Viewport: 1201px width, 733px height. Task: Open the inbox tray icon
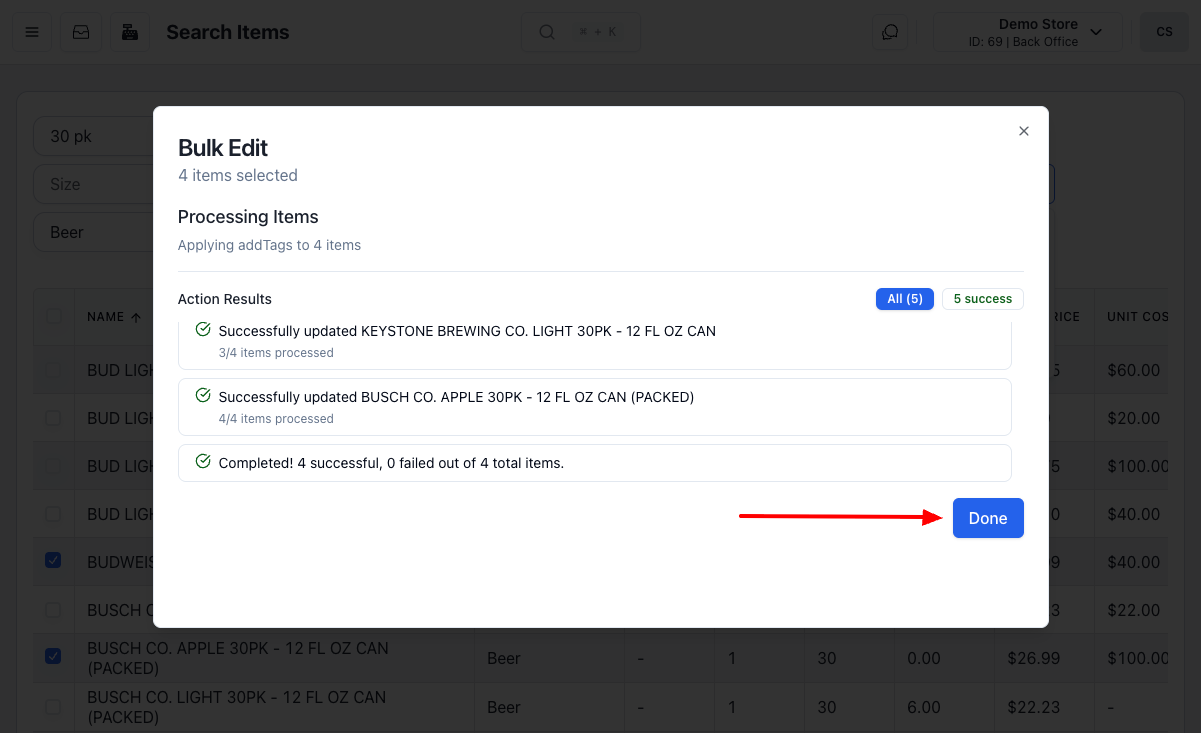pos(81,32)
